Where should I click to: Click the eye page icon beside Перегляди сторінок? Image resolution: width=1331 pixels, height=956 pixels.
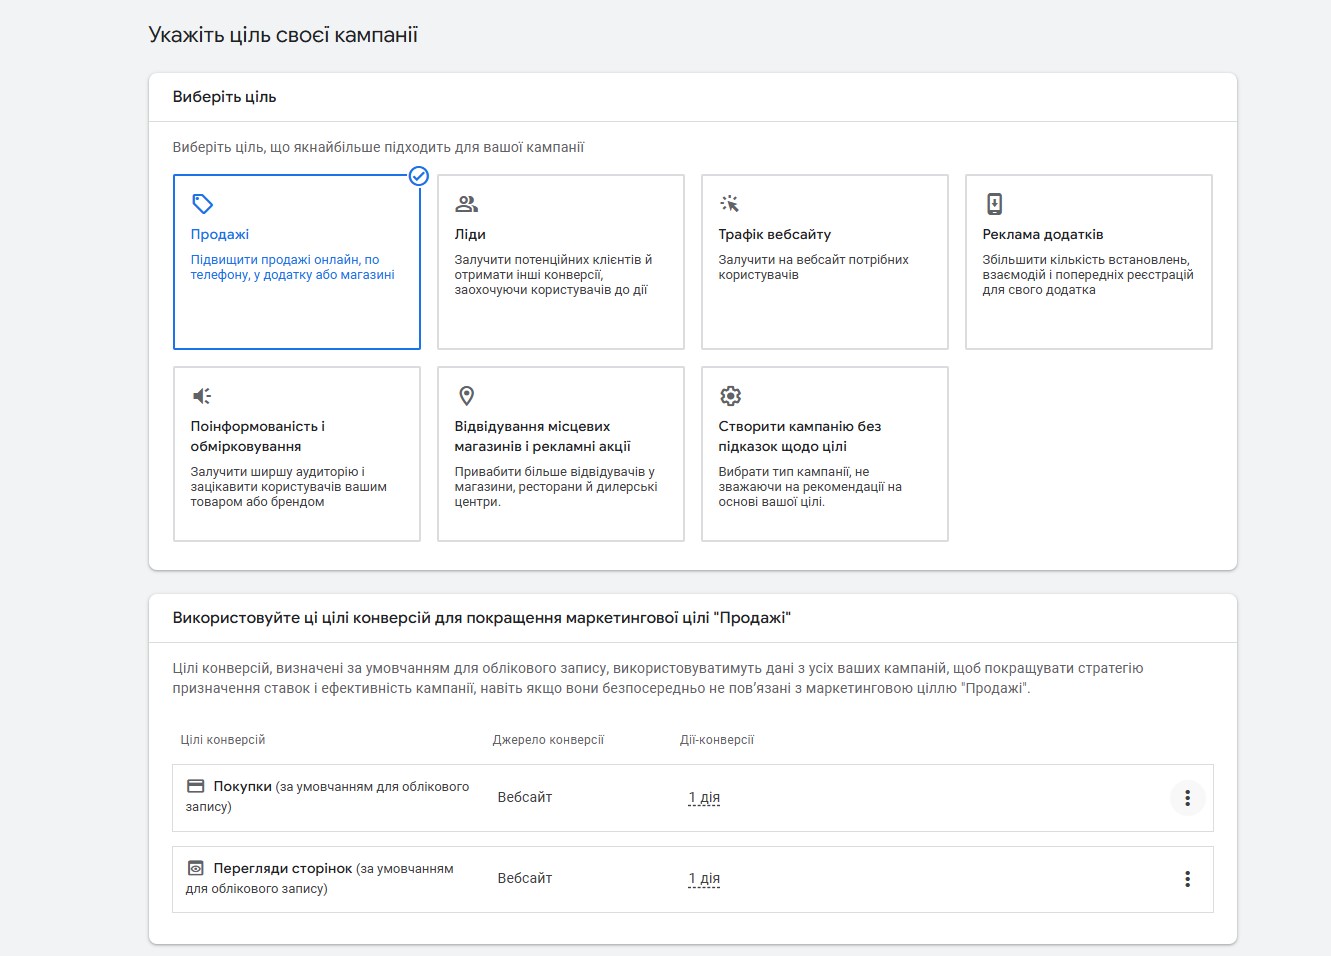click(196, 868)
